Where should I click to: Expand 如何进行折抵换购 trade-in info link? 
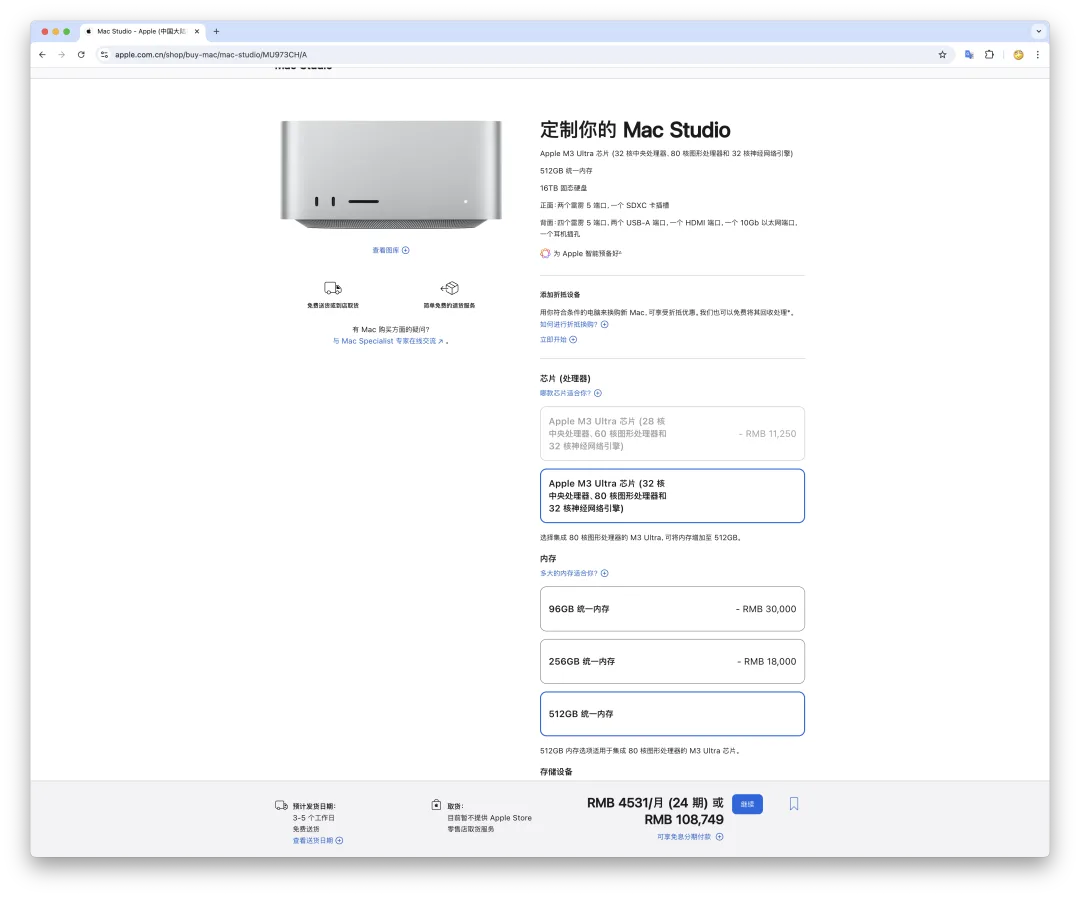[x=574, y=324]
